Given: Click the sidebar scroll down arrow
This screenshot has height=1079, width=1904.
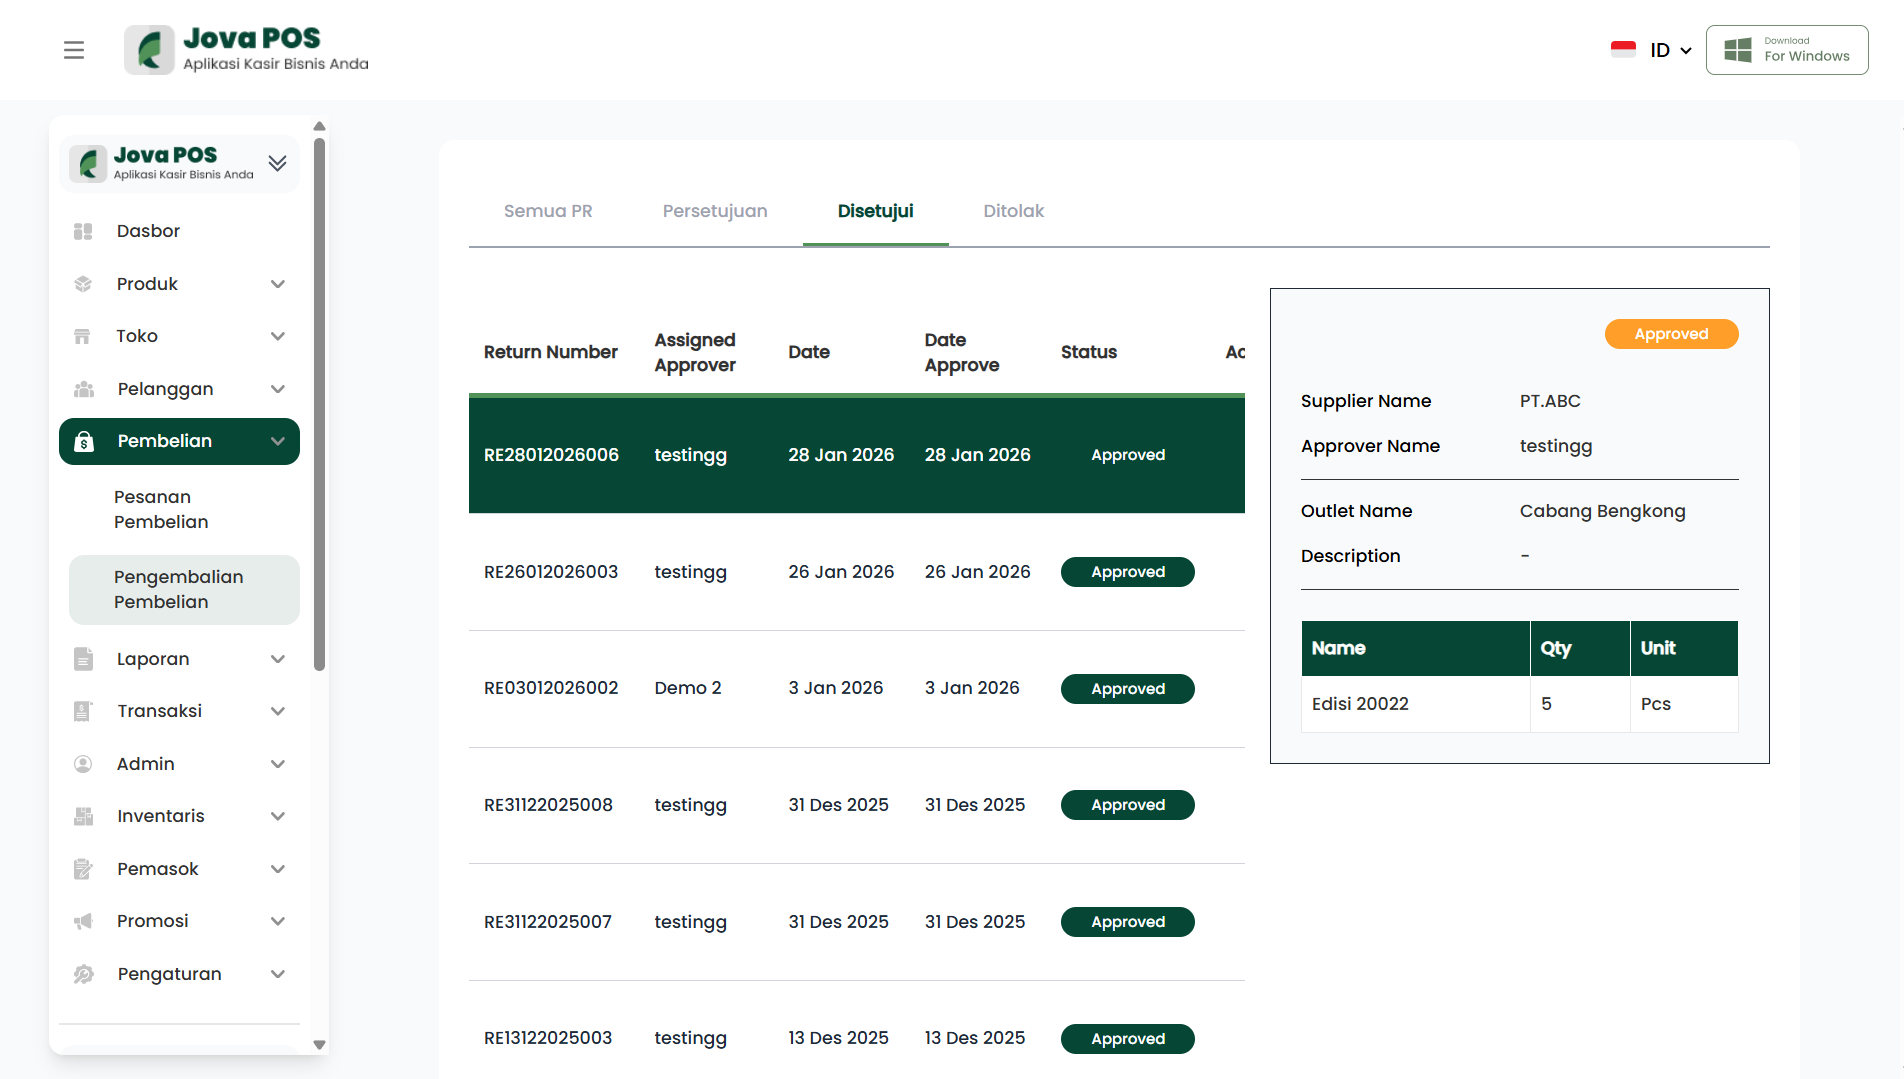Looking at the screenshot, I should [320, 1044].
